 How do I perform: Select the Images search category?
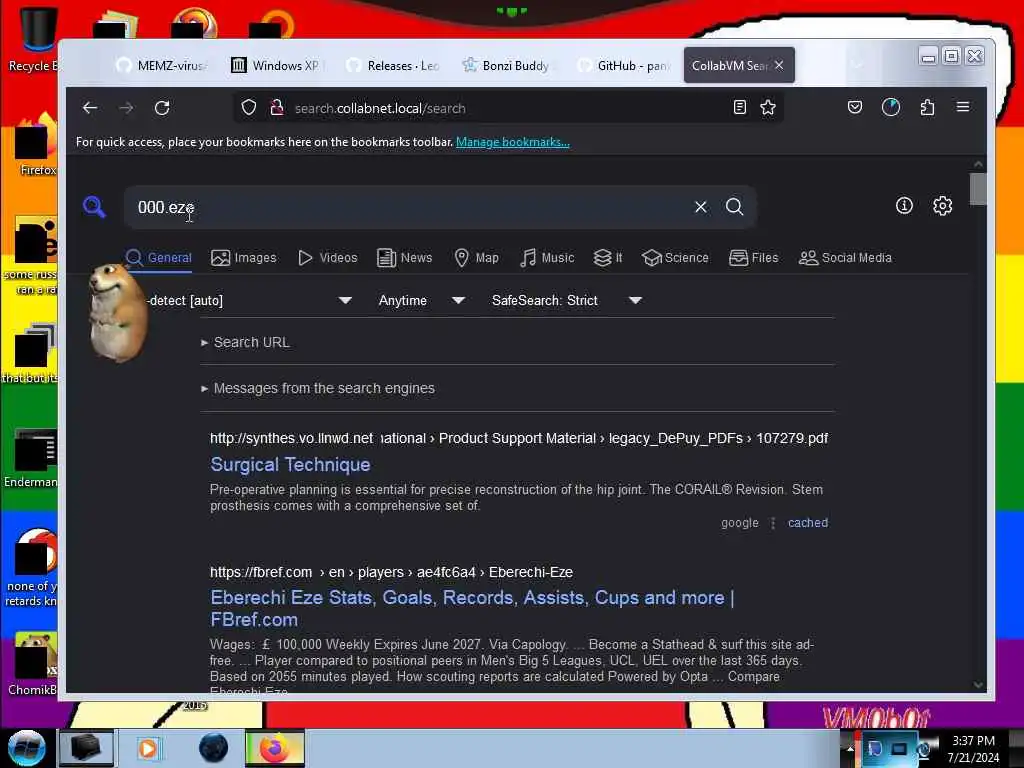click(x=244, y=258)
